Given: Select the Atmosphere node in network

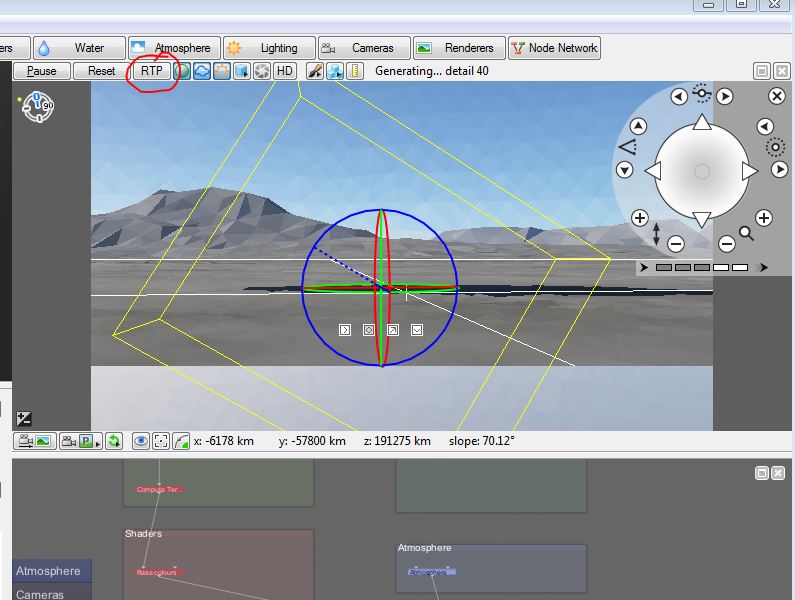Looking at the screenshot, I should pyautogui.click(x=432, y=572).
